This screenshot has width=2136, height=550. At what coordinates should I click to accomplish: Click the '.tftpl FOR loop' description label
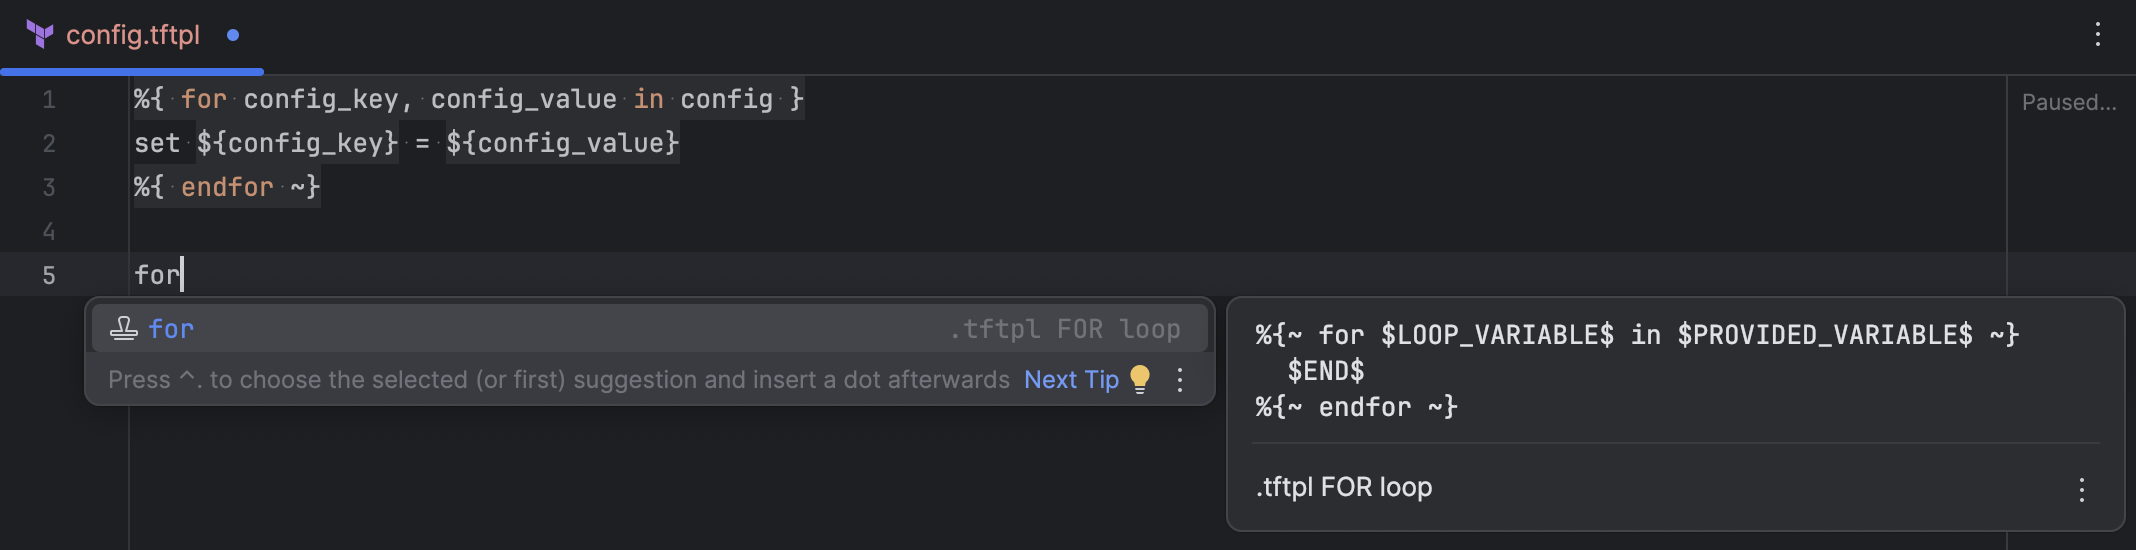1344,487
